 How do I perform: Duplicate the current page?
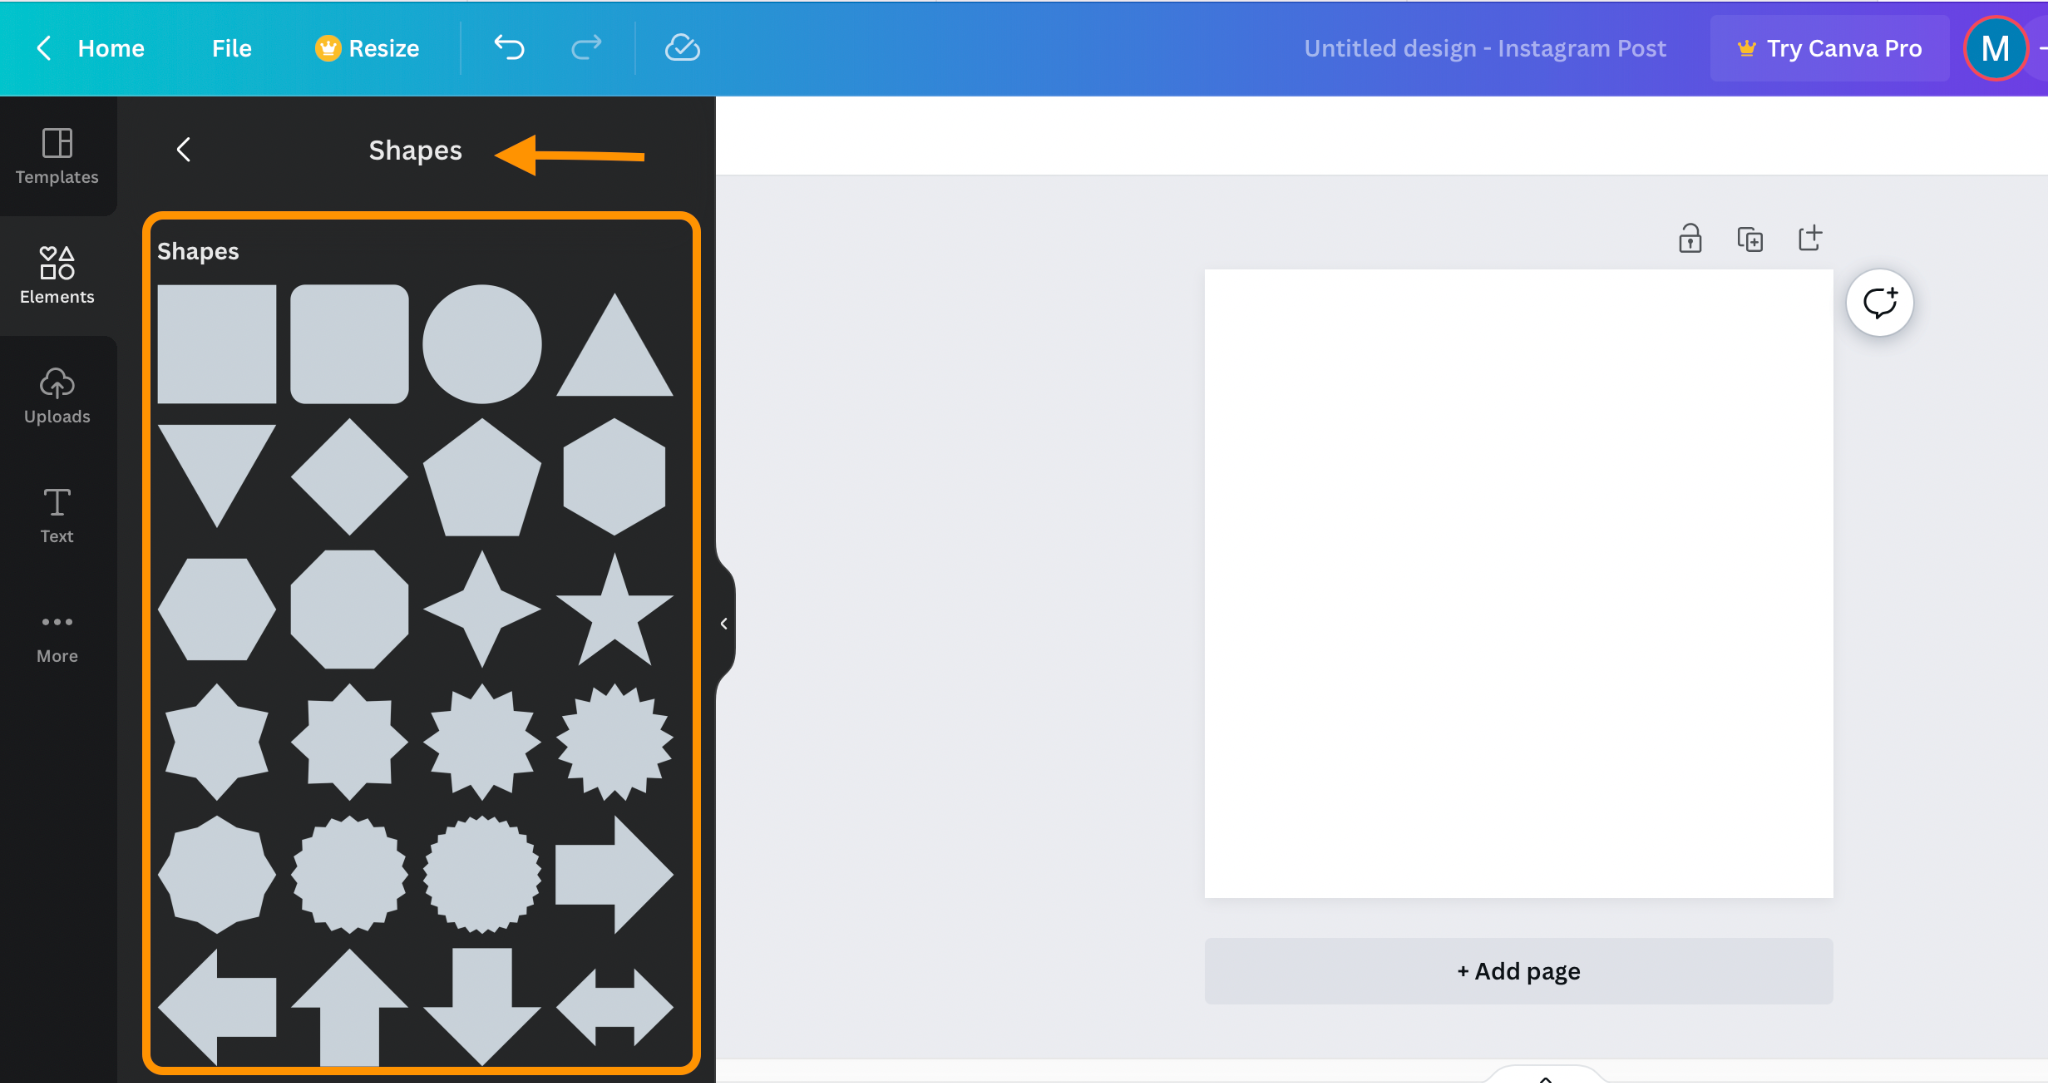tap(1750, 238)
